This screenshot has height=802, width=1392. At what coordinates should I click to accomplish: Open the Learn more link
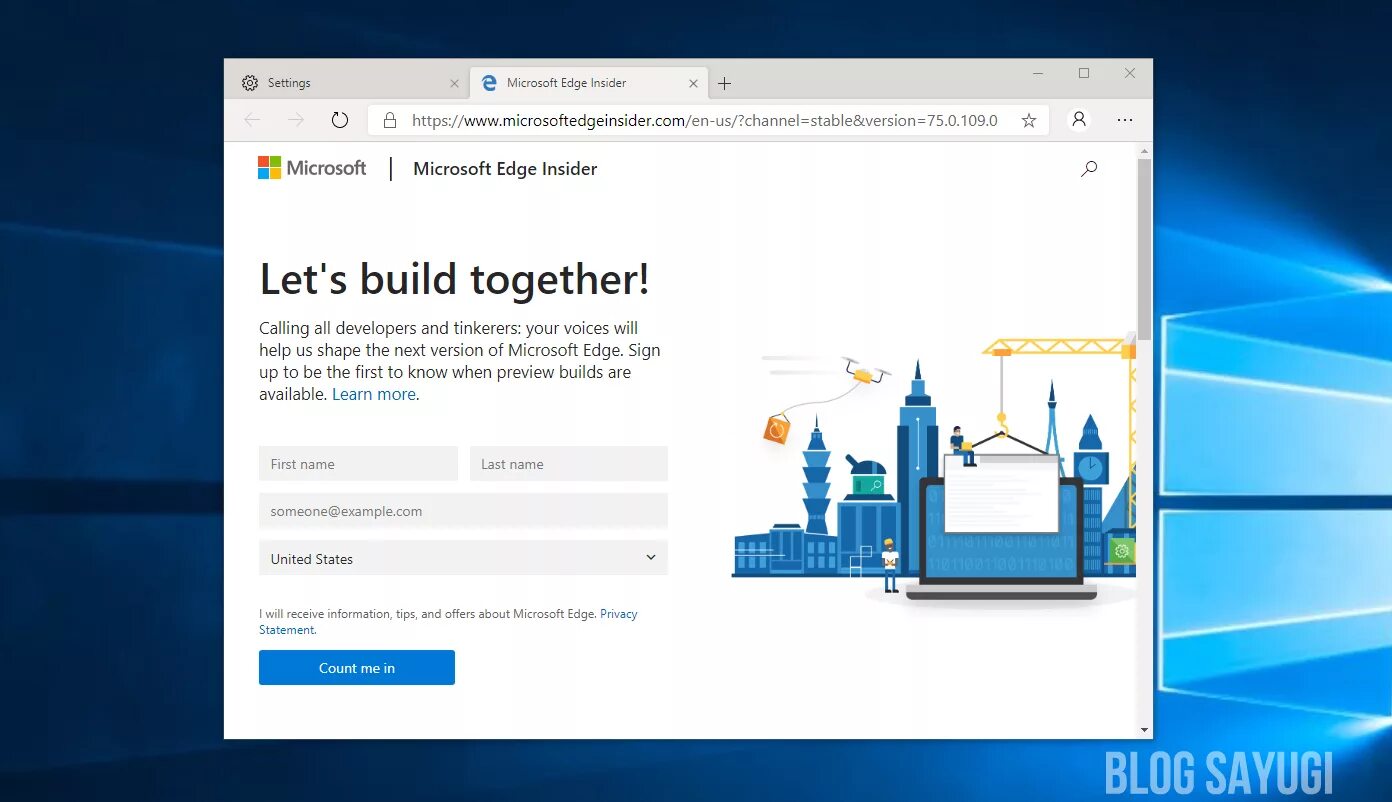coord(374,394)
